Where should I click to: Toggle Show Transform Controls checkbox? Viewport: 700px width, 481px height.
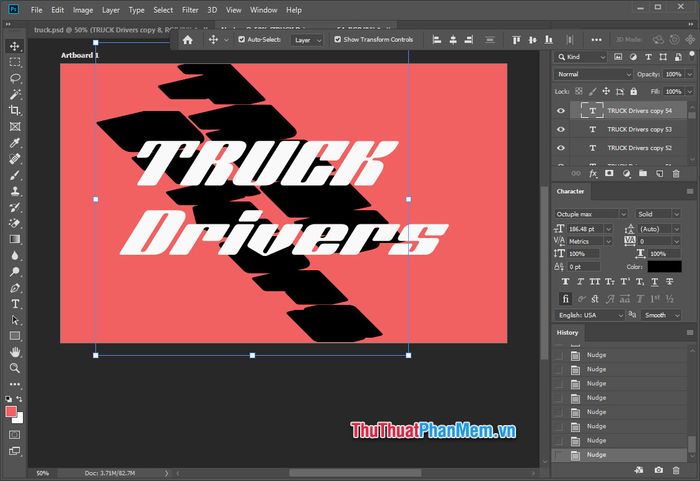337,40
